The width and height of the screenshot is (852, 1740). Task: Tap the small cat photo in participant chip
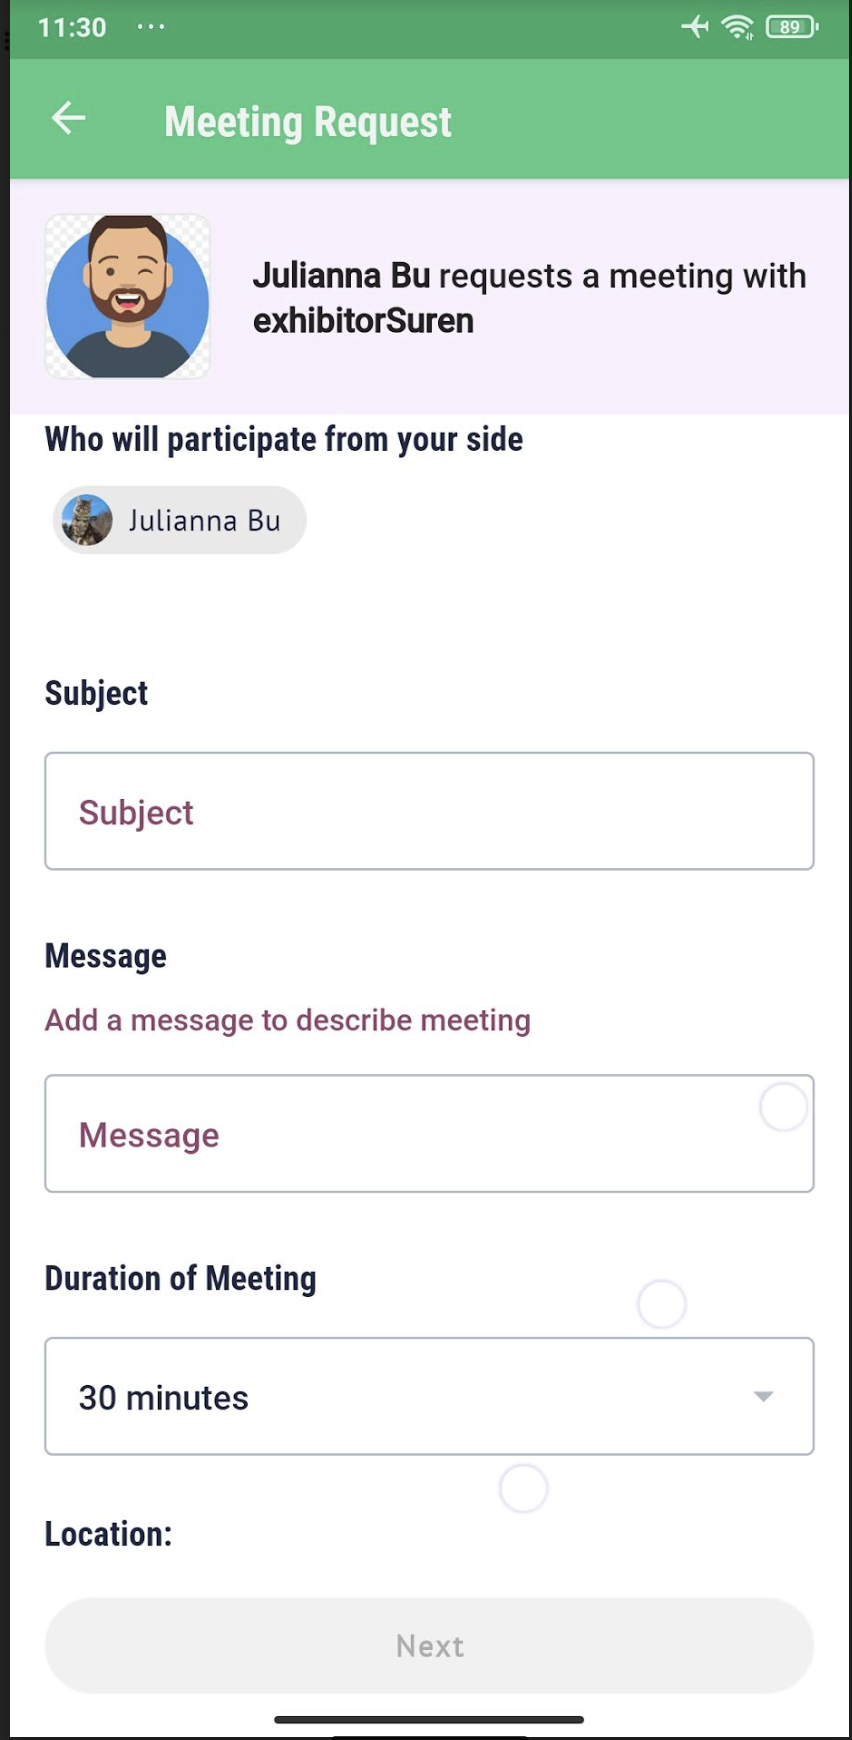coord(87,521)
